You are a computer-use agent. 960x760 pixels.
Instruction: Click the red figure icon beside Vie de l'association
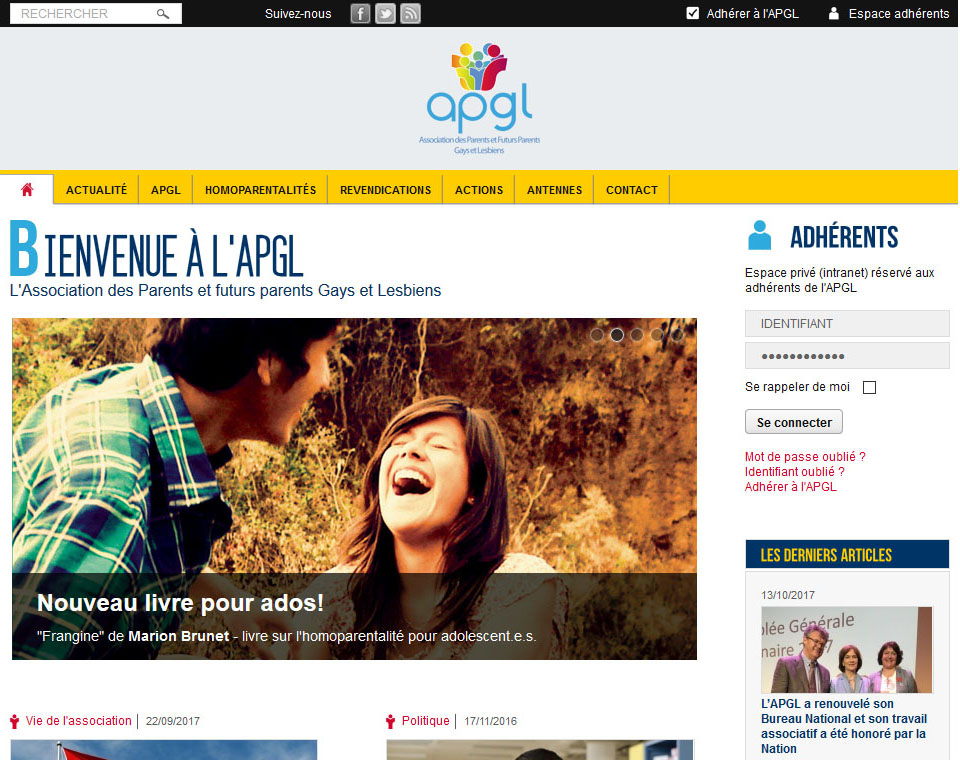[x=15, y=721]
